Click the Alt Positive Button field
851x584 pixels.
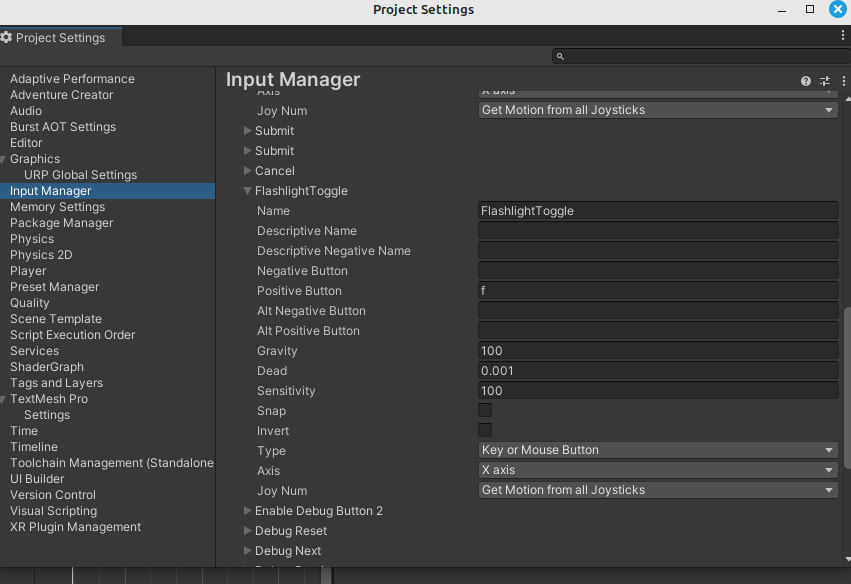pyautogui.click(x=658, y=331)
